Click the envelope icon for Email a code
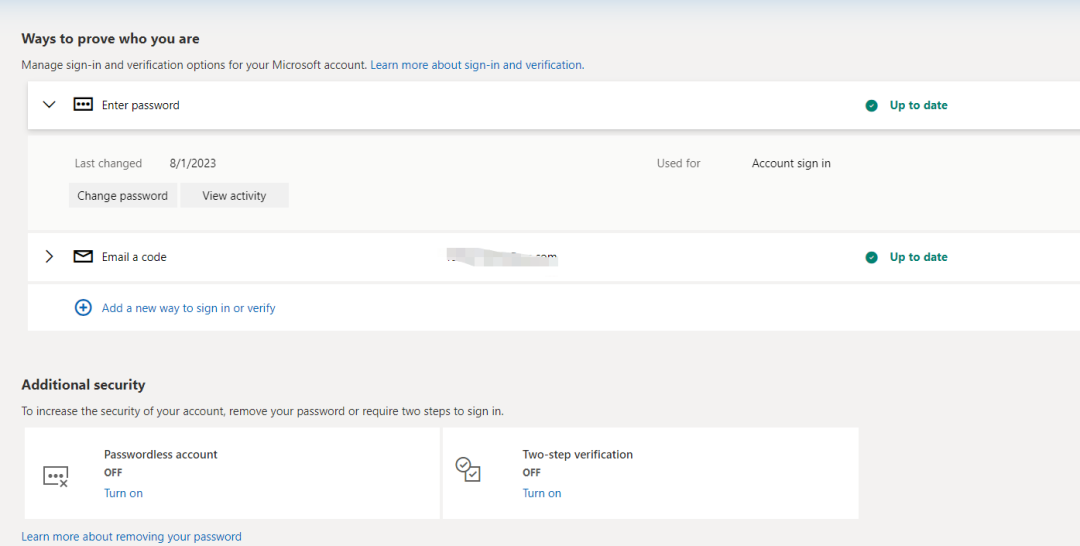 [83, 257]
